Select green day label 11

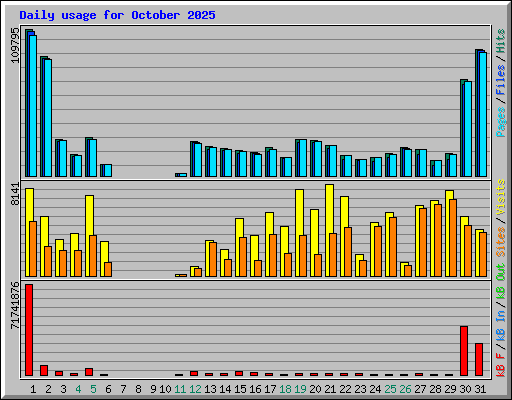coord(180,389)
